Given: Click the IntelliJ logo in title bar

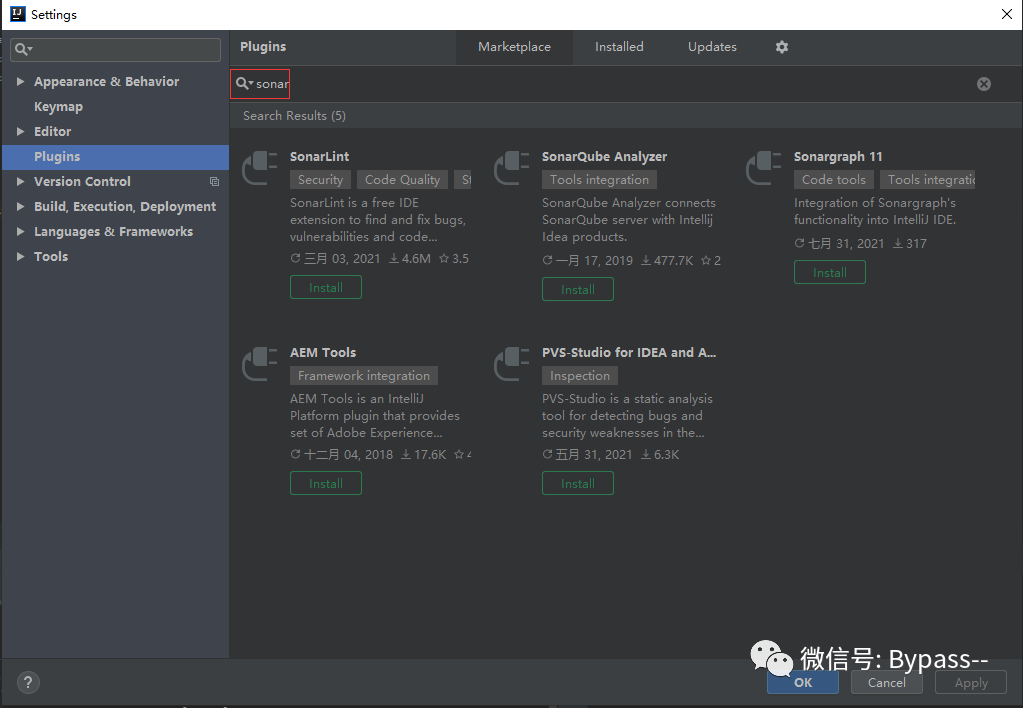Looking at the screenshot, I should [x=18, y=14].
